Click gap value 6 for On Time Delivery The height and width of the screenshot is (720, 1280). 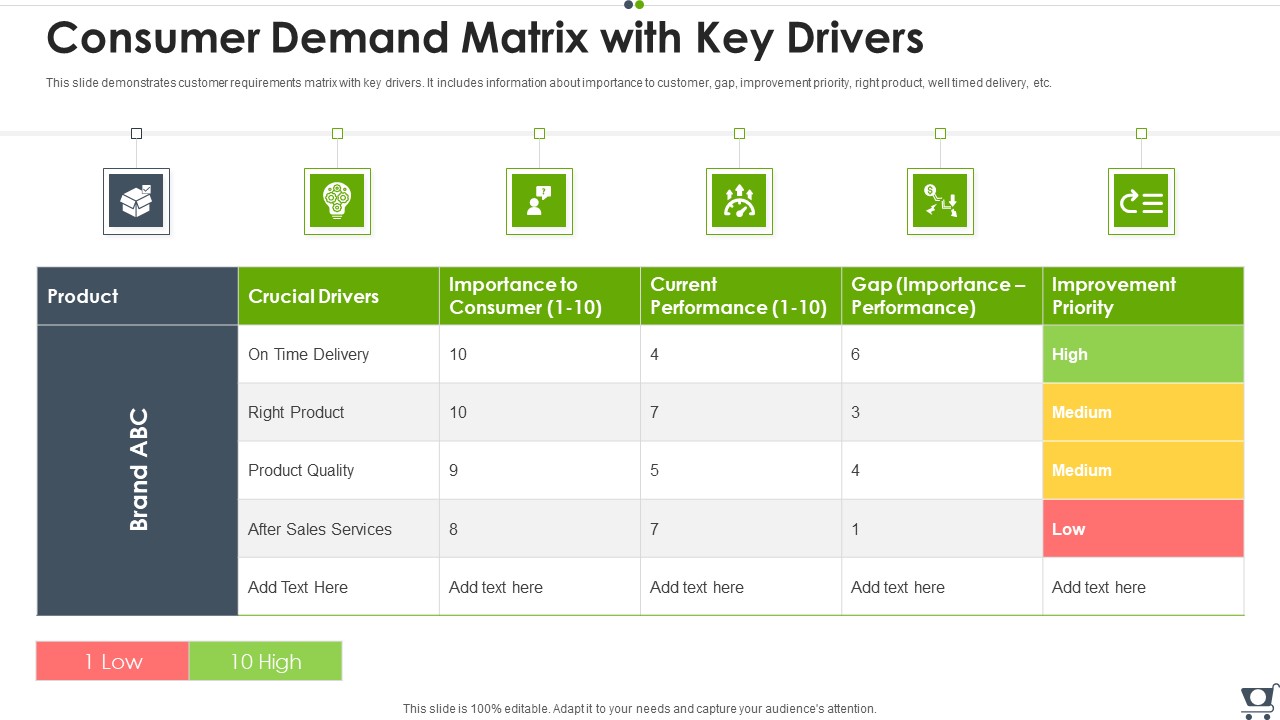[942, 354]
